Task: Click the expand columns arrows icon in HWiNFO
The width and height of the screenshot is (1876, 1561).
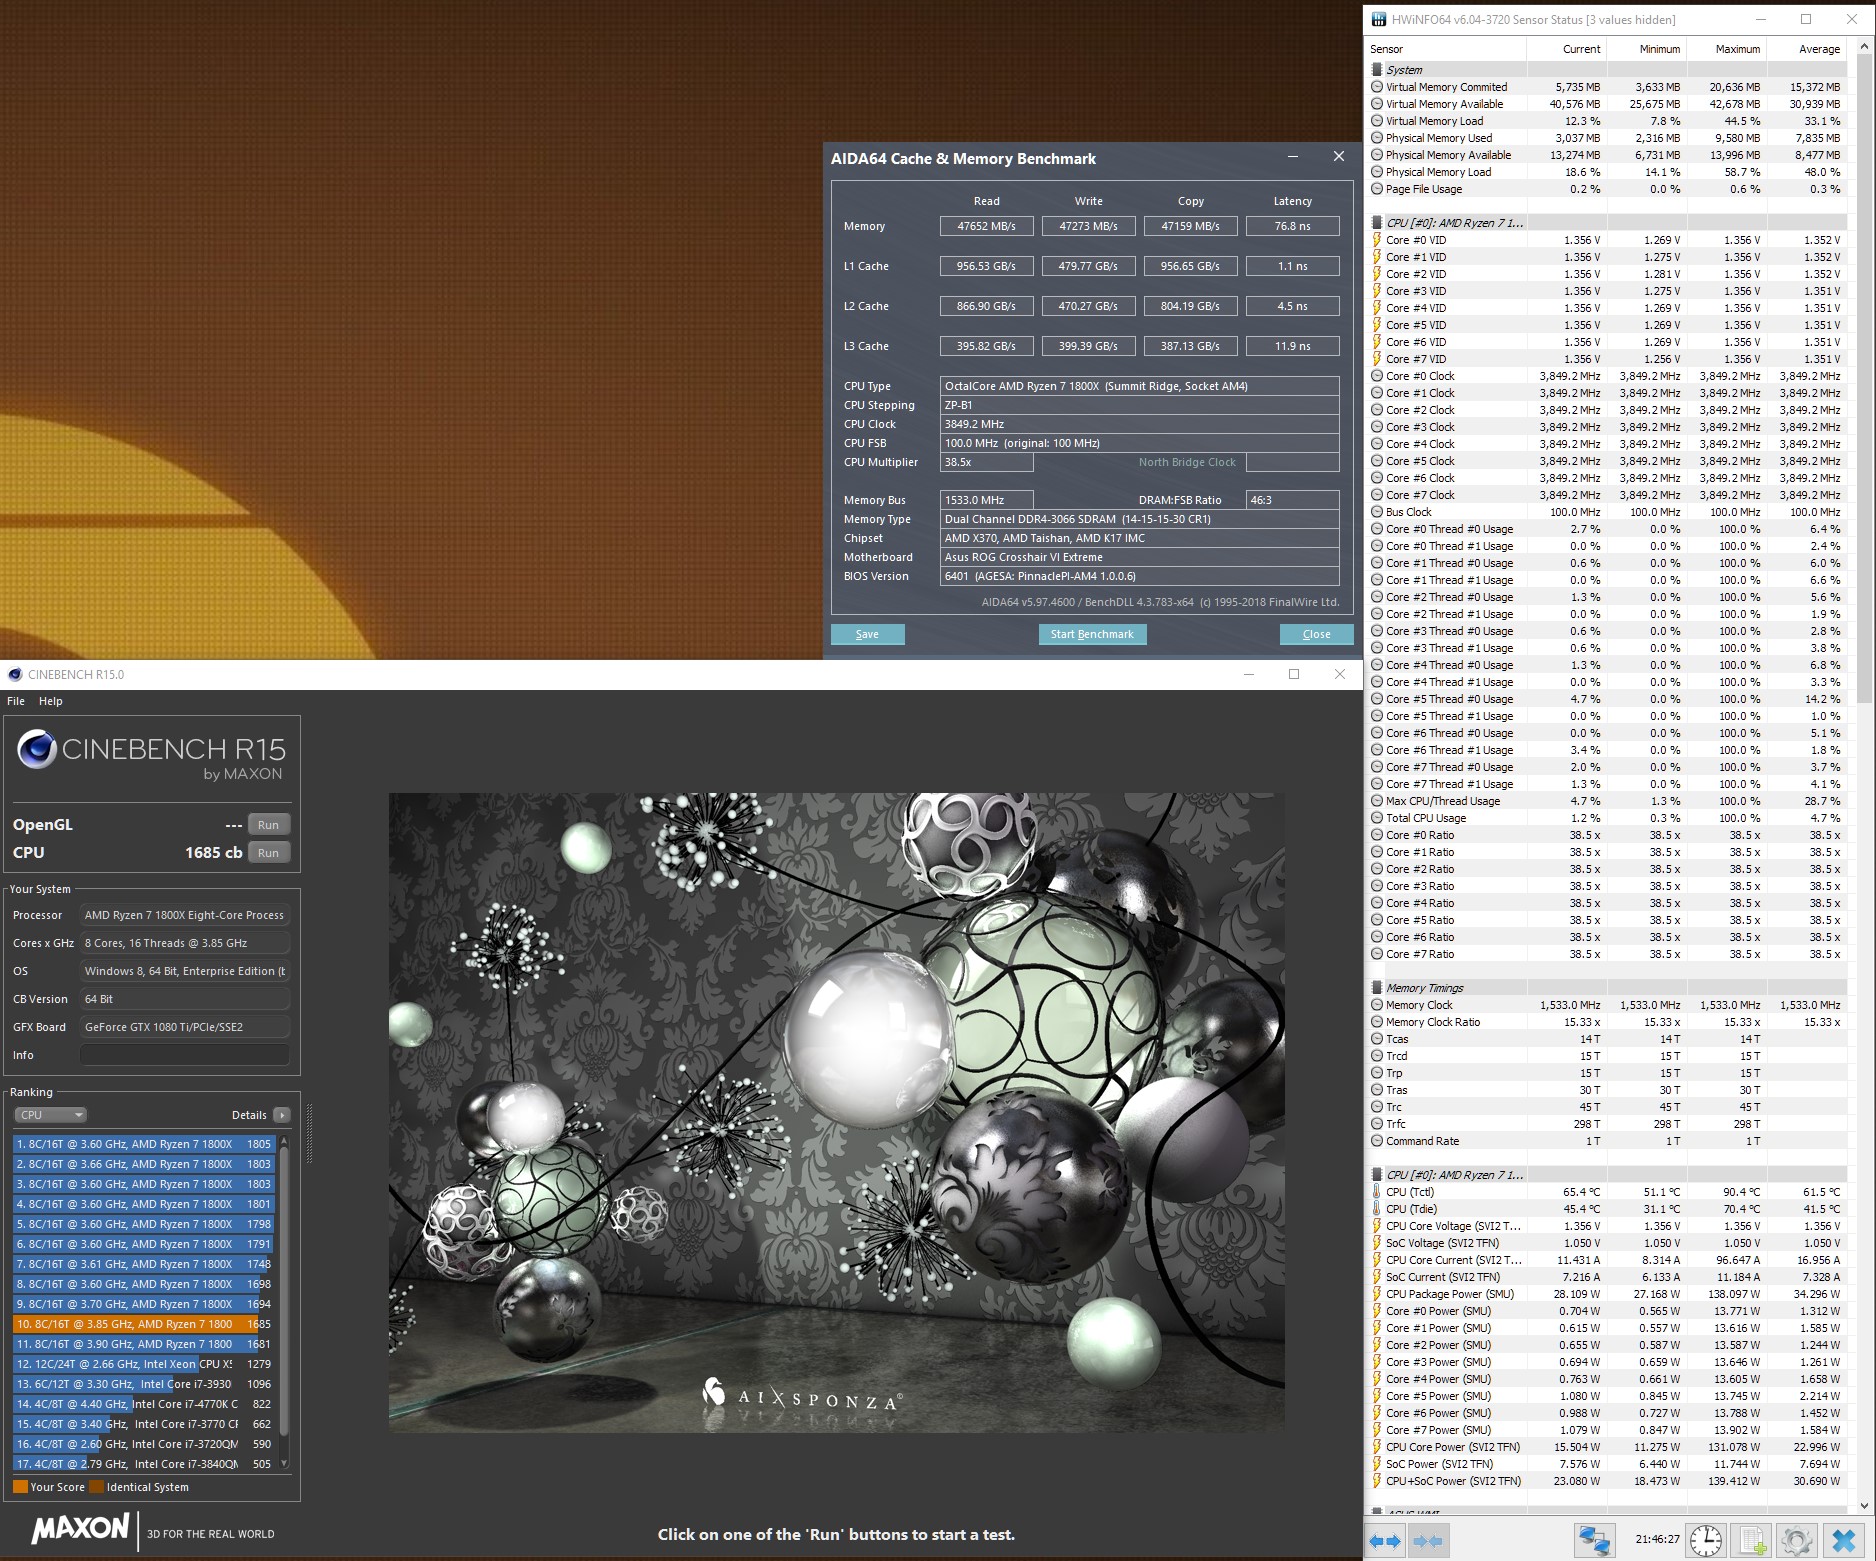Action: click(x=1385, y=1541)
